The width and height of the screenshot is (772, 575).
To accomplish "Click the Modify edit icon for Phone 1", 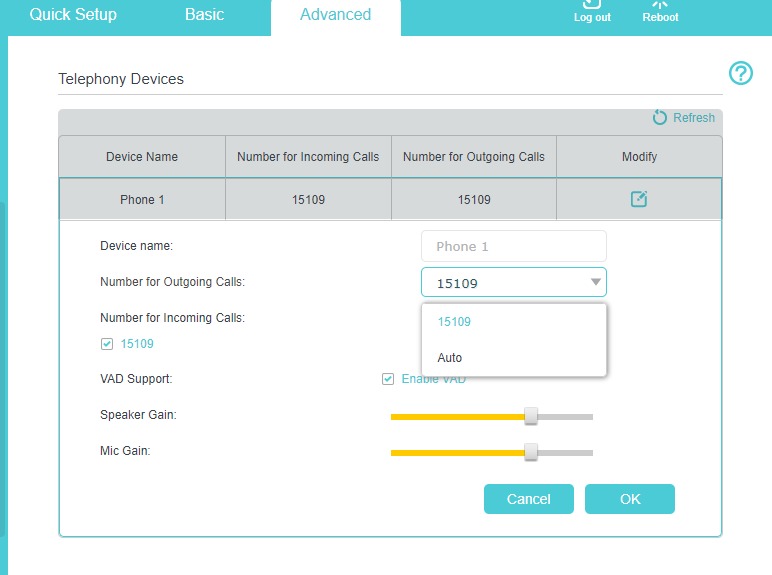I will coord(639,199).
